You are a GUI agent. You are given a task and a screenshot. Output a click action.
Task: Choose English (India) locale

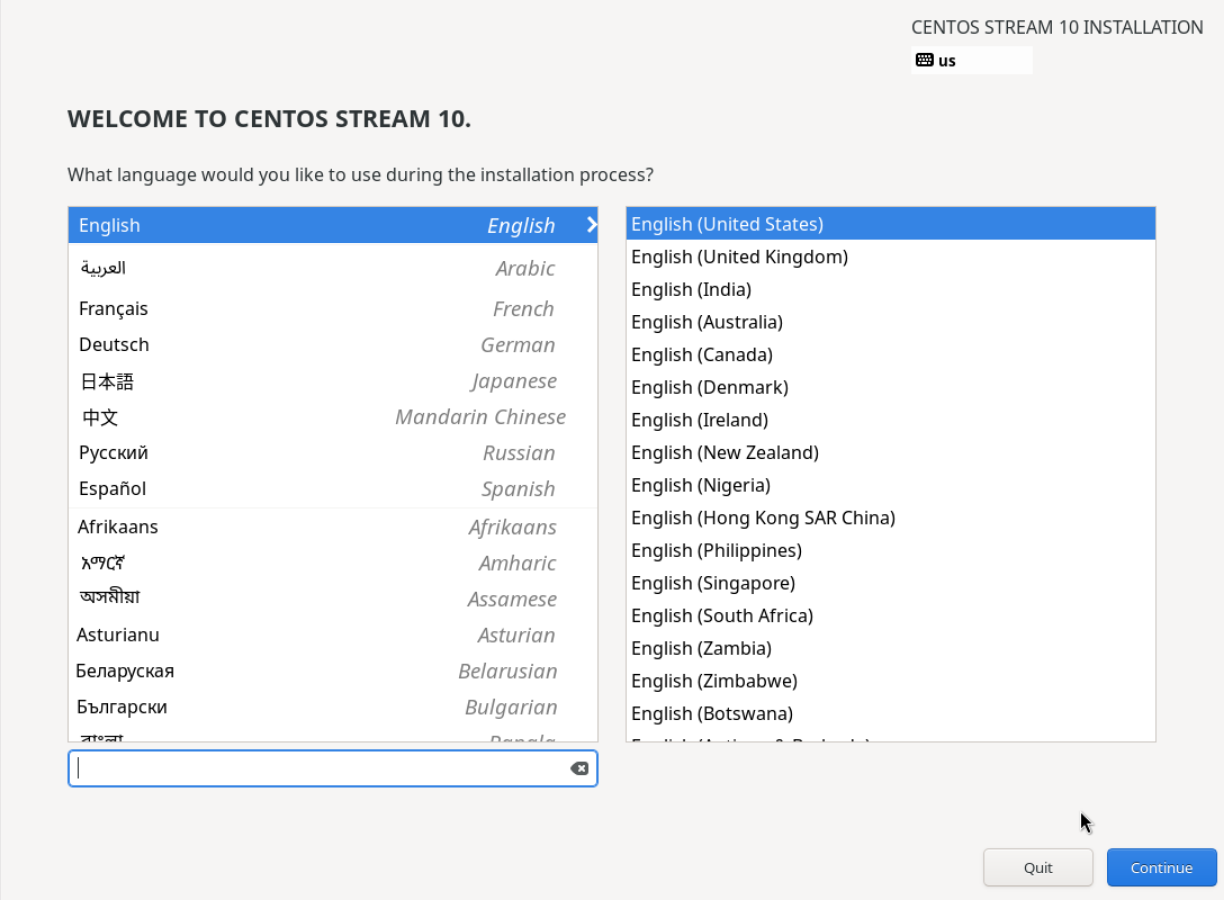pos(891,290)
